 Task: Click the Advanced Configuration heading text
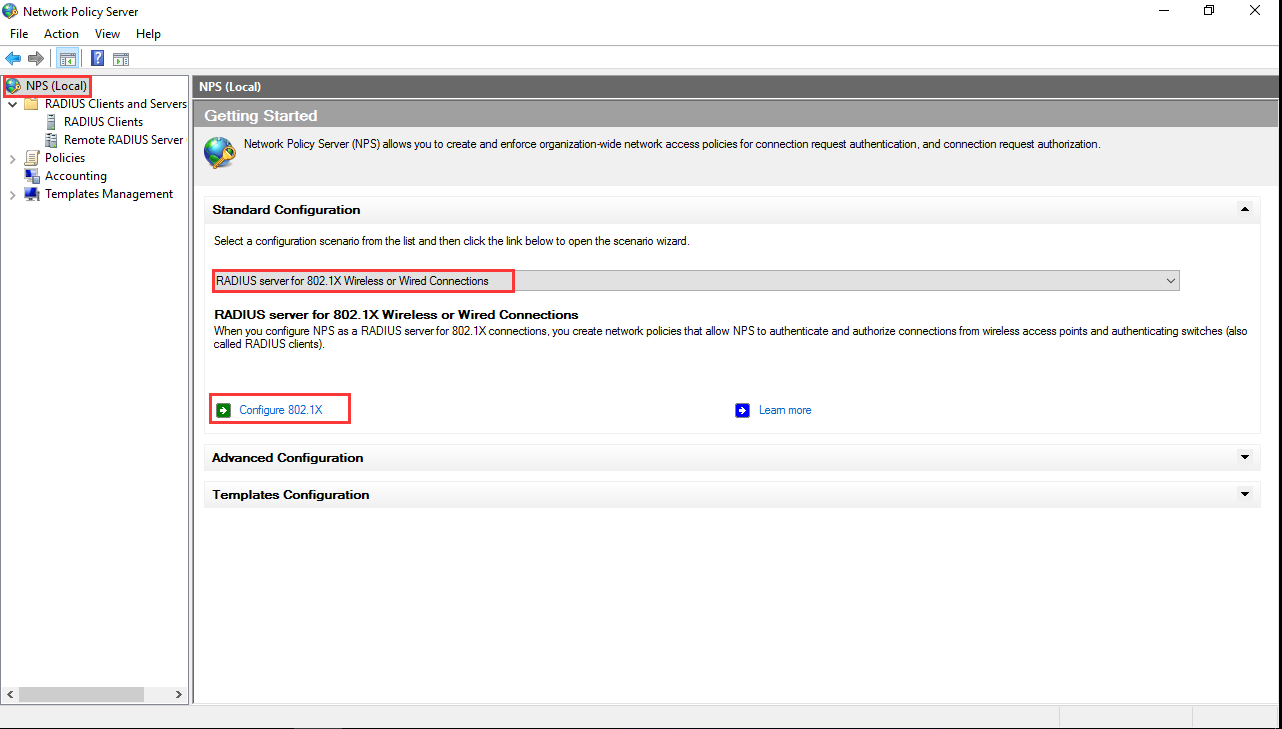coord(288,457)
